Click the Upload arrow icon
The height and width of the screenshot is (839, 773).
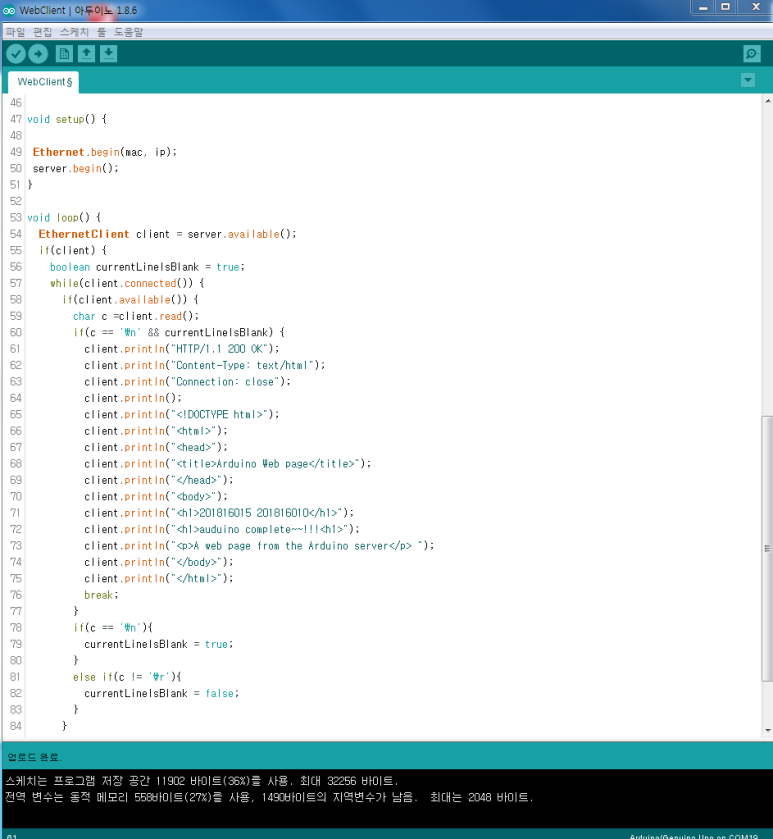coord(38,54)
